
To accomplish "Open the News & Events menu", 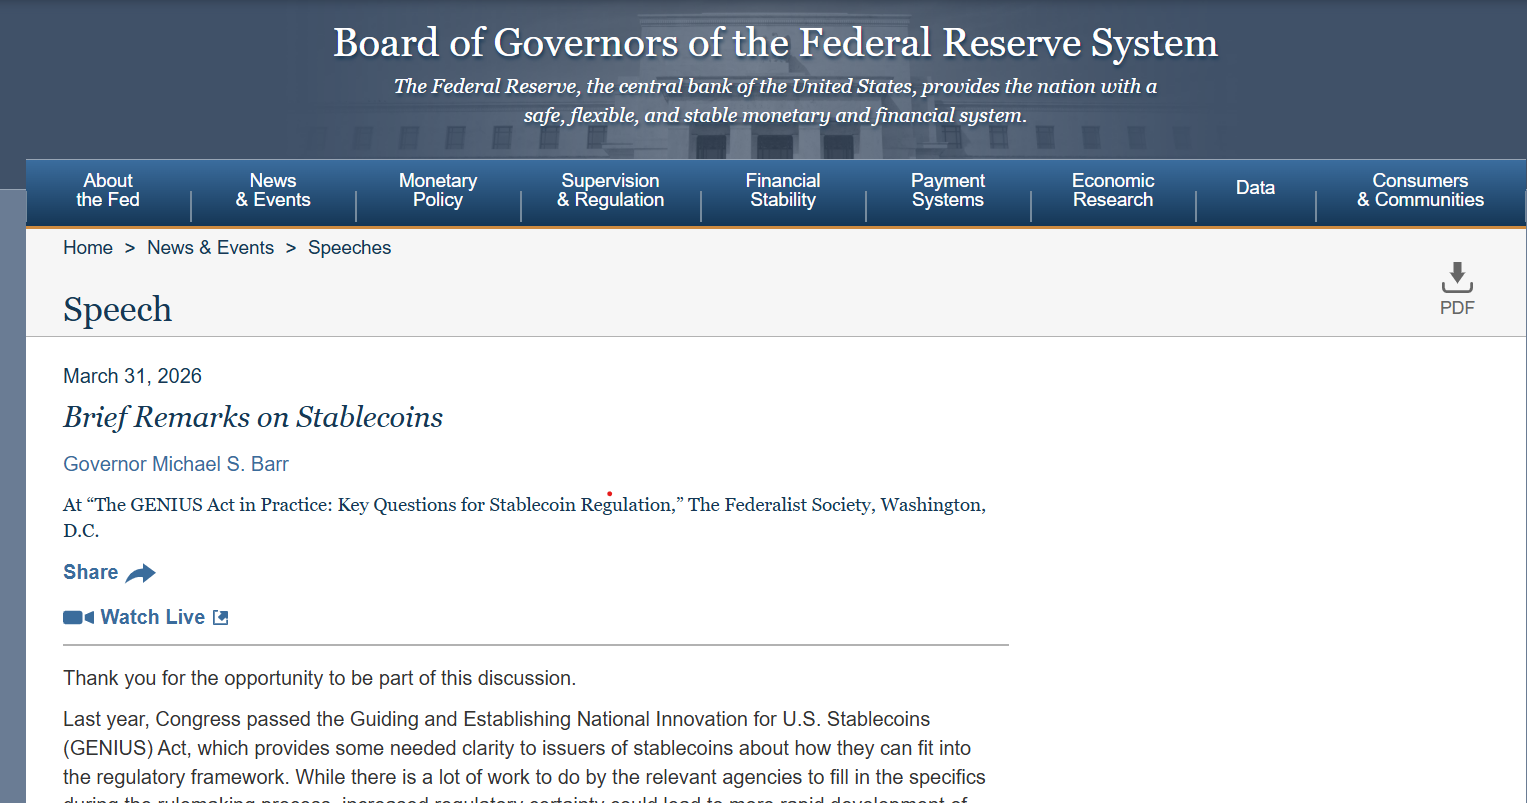I will coord(272,190).
